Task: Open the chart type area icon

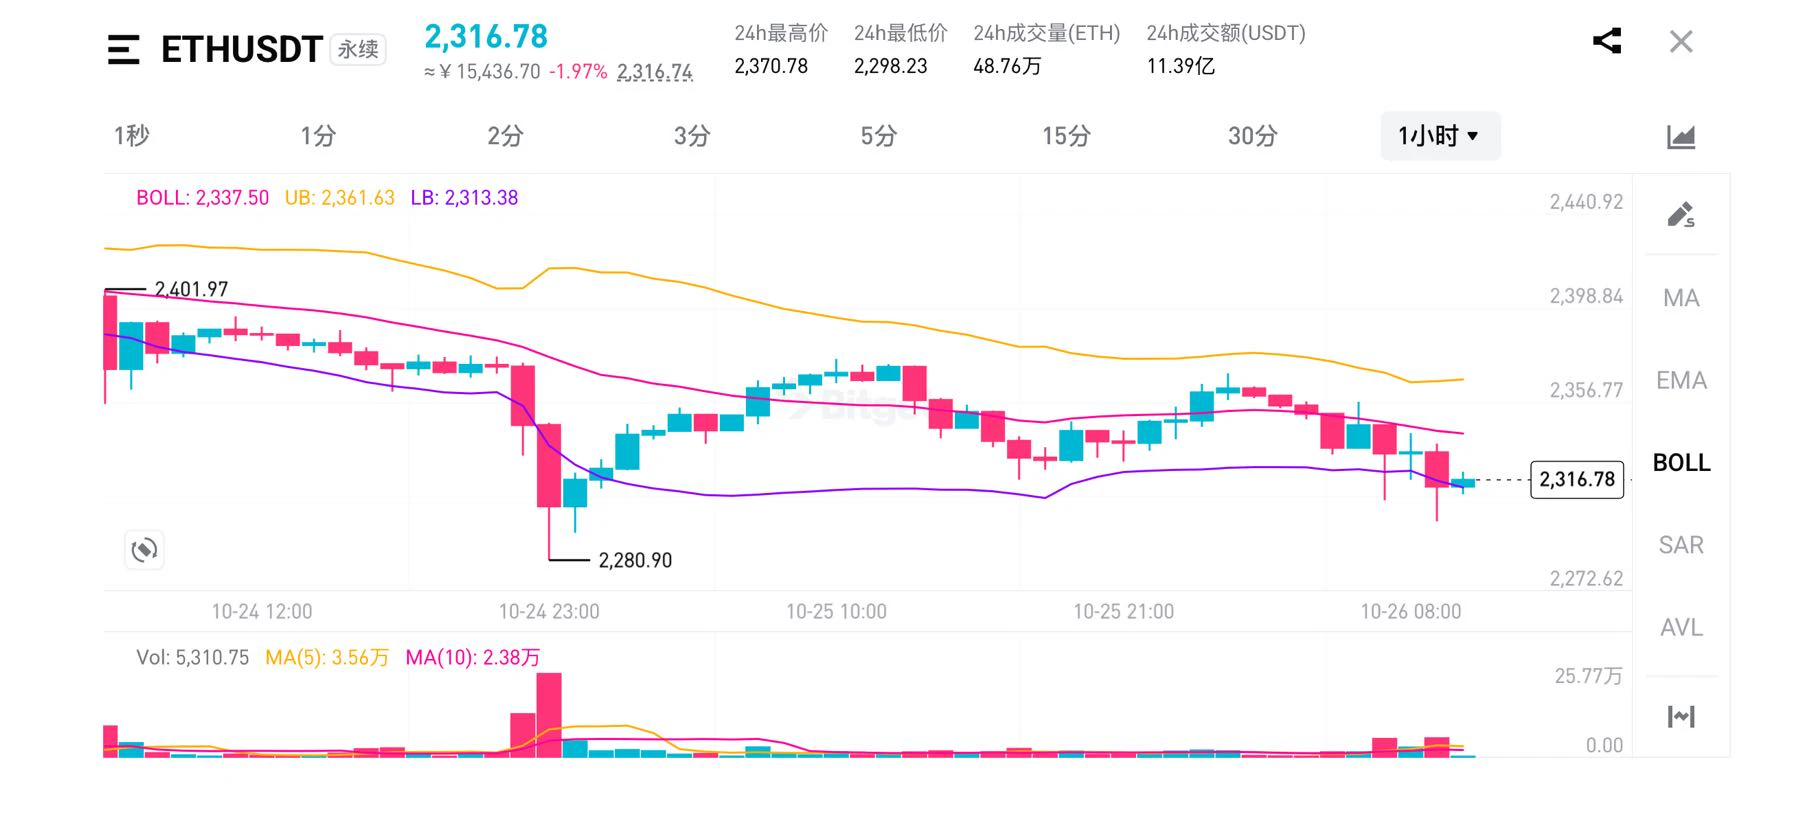Action: click(x=1681, y=136)
